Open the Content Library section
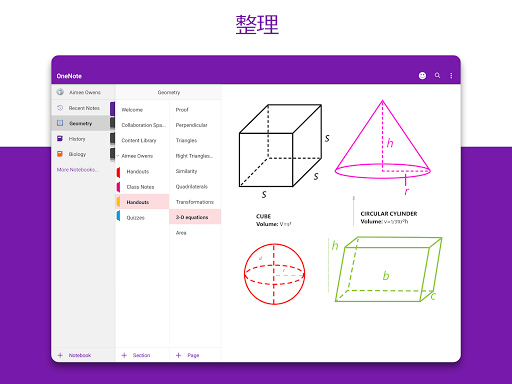The height and width of the screenshot is (384, 512). (139, 140)
